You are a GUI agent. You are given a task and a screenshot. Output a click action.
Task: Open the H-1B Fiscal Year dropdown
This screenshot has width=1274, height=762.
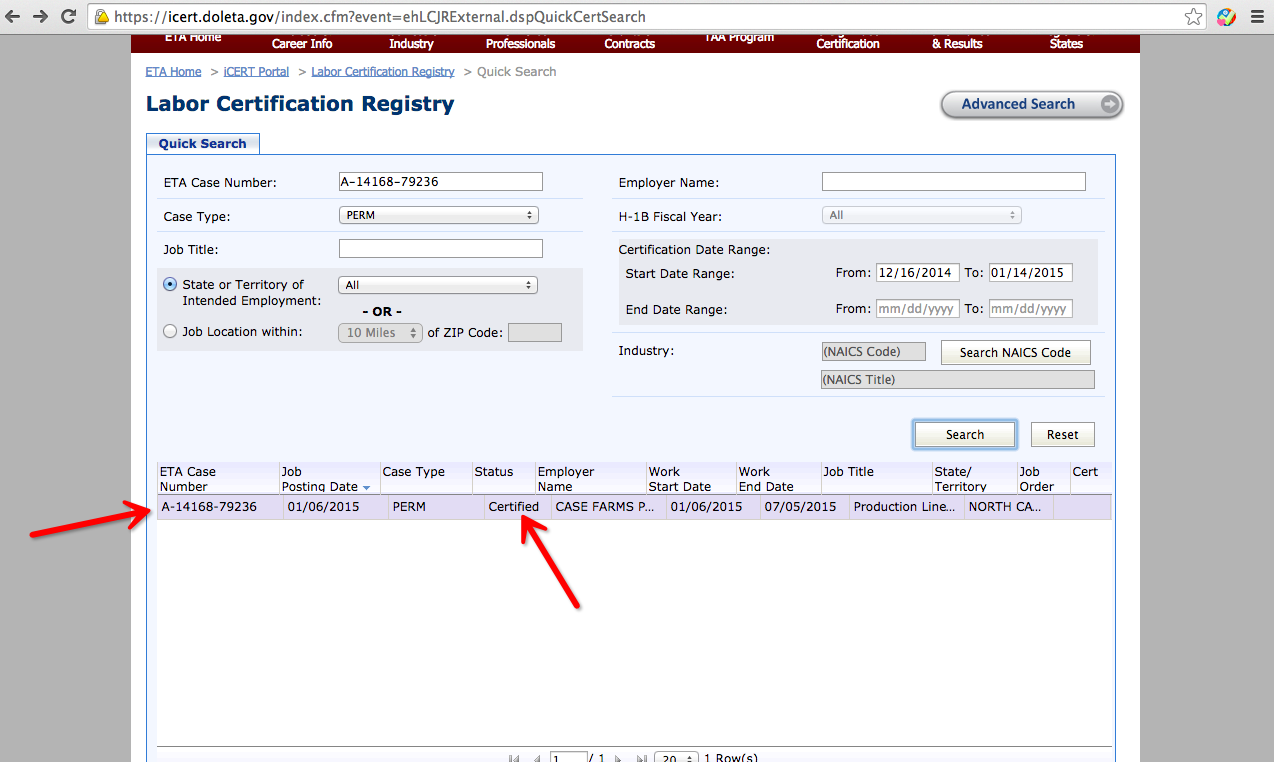click(x=921, y=215)
